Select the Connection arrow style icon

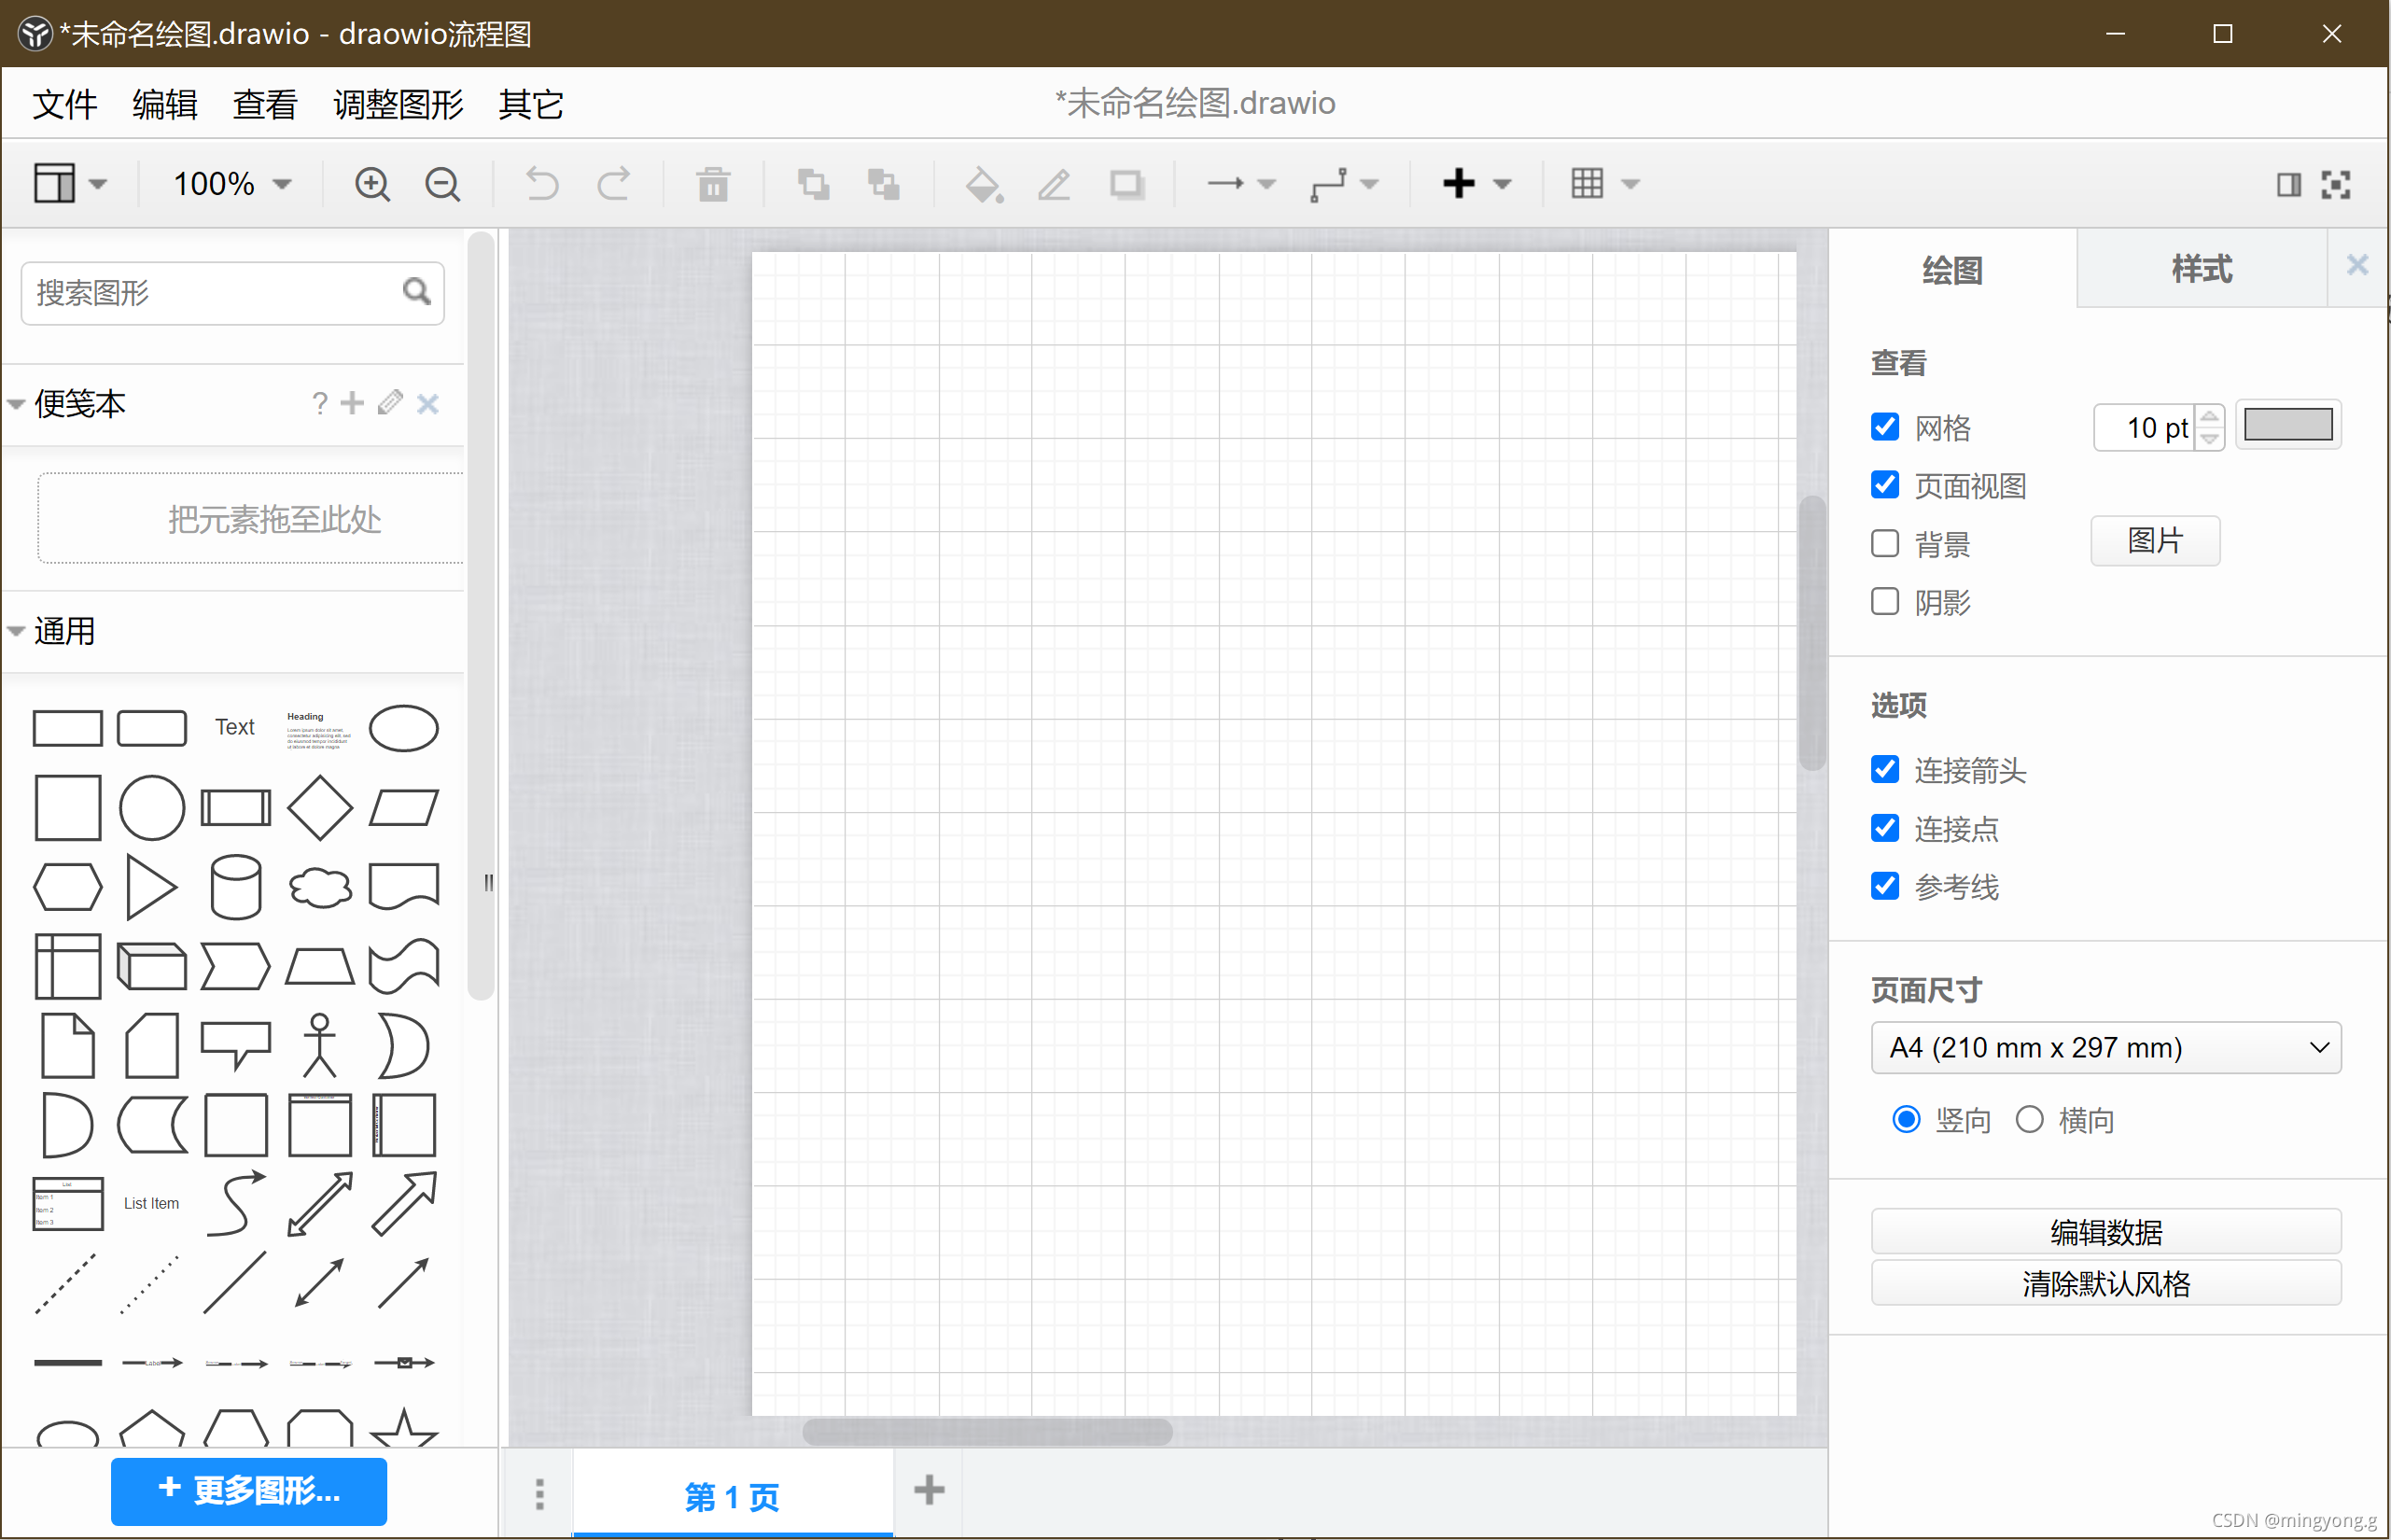pos(1230,184)
